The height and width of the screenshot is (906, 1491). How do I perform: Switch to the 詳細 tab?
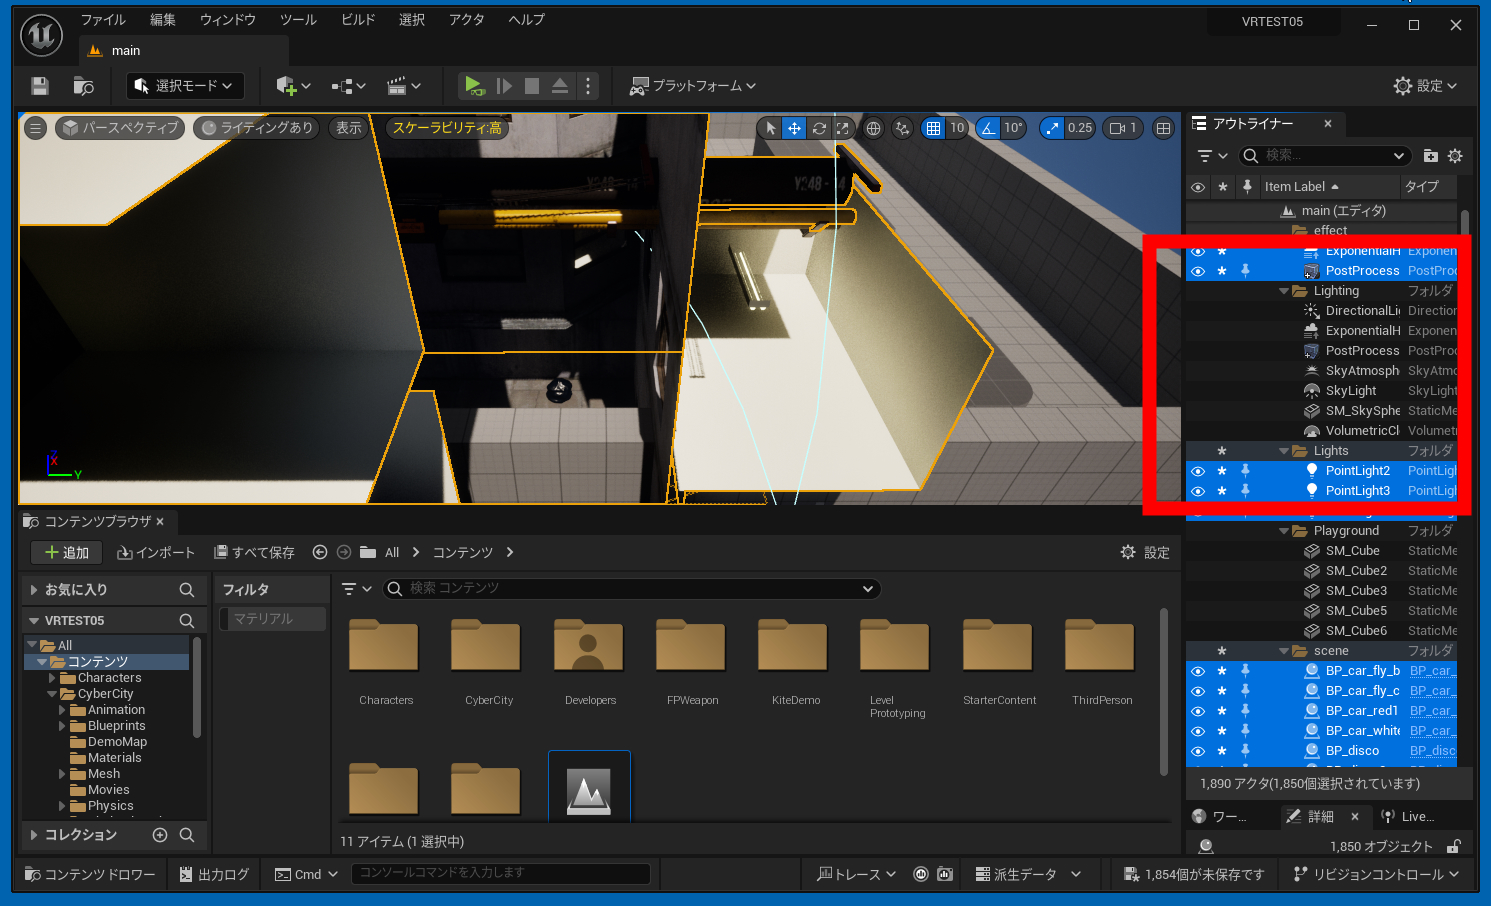1320,817
